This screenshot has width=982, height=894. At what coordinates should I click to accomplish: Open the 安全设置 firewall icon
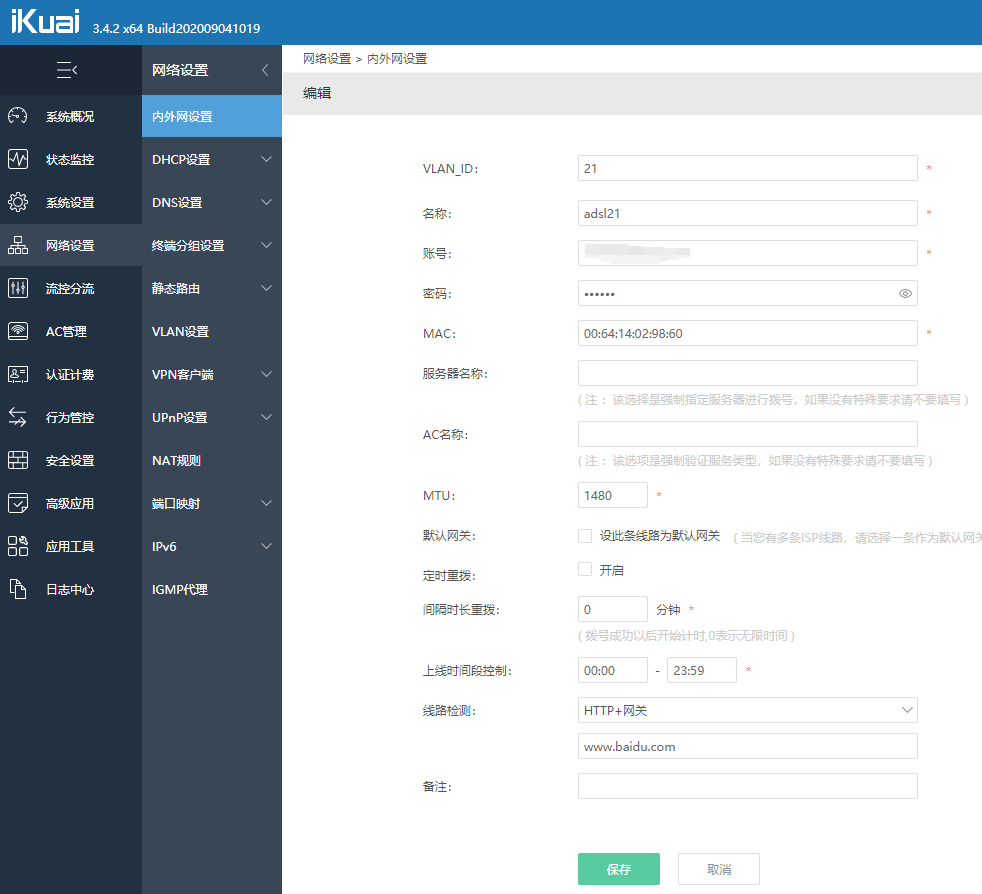[18, 460]
